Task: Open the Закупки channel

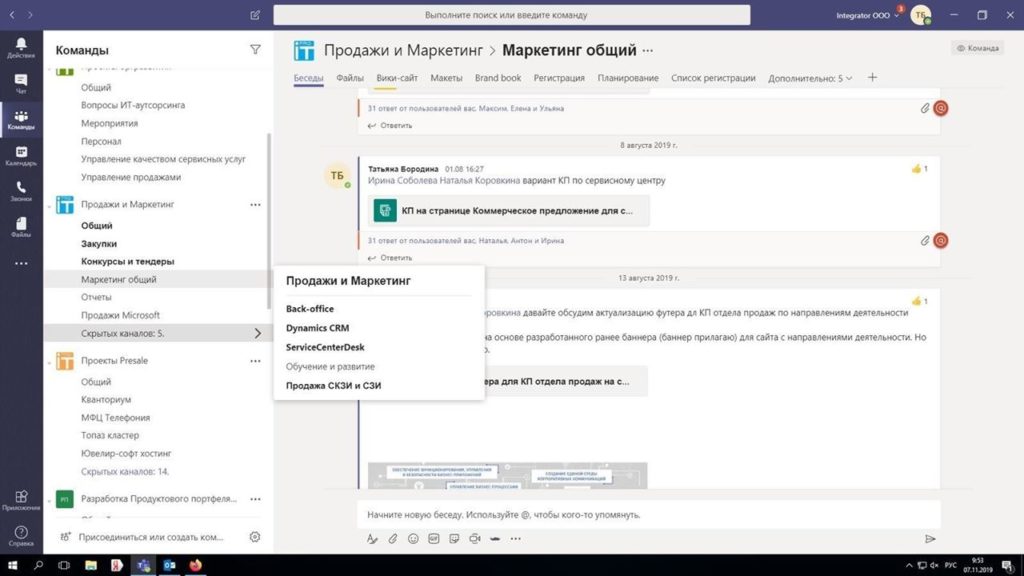Action: [x=99, y=244]
